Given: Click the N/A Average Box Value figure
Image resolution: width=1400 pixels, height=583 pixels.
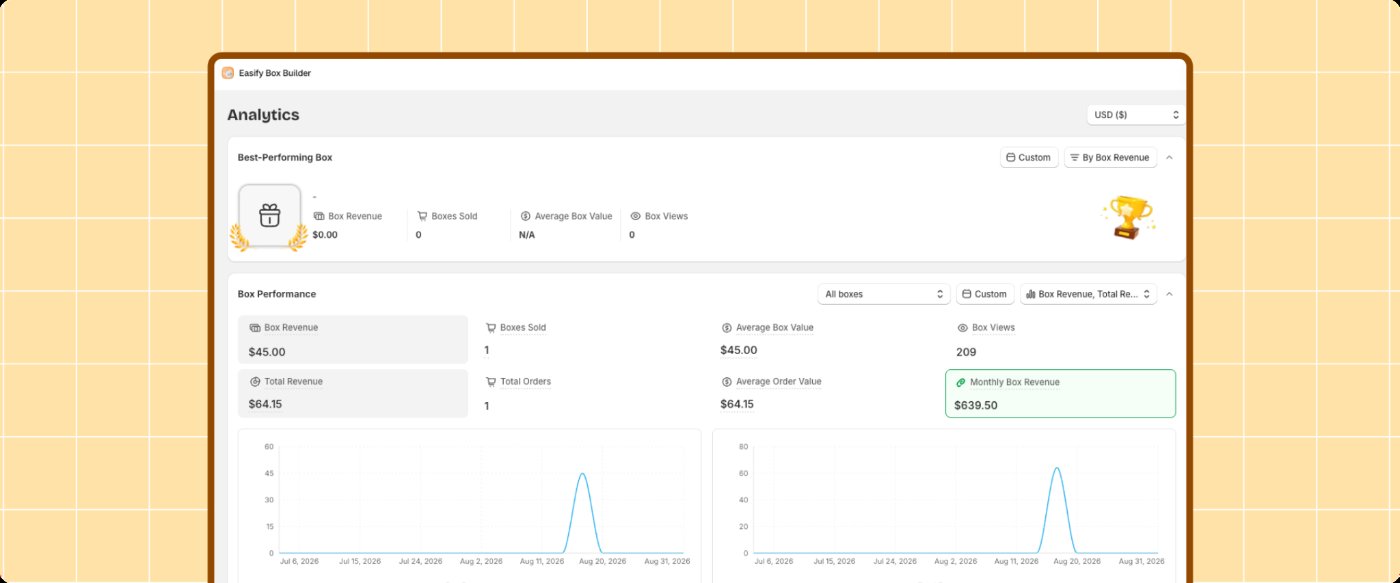Looking at the screenshot, I should 527,235.
